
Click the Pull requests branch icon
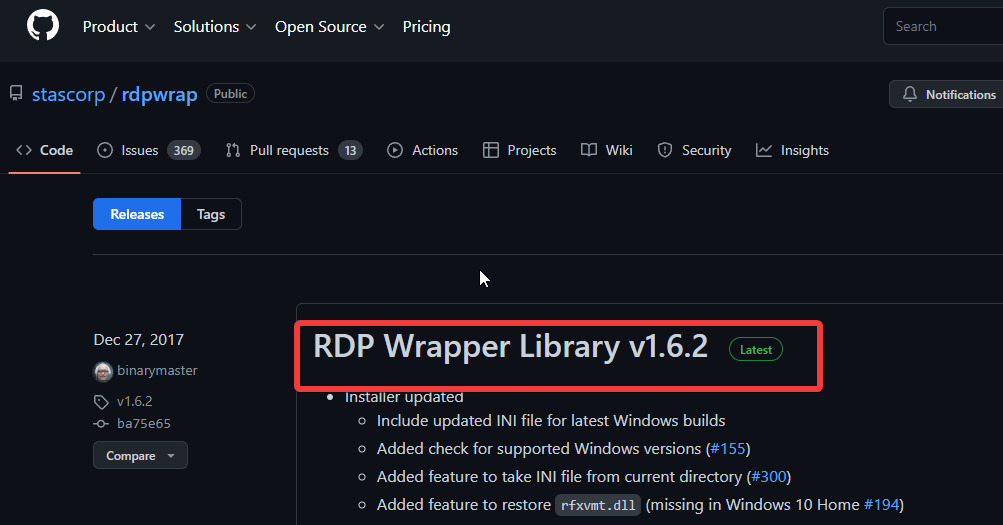[233, 150]
